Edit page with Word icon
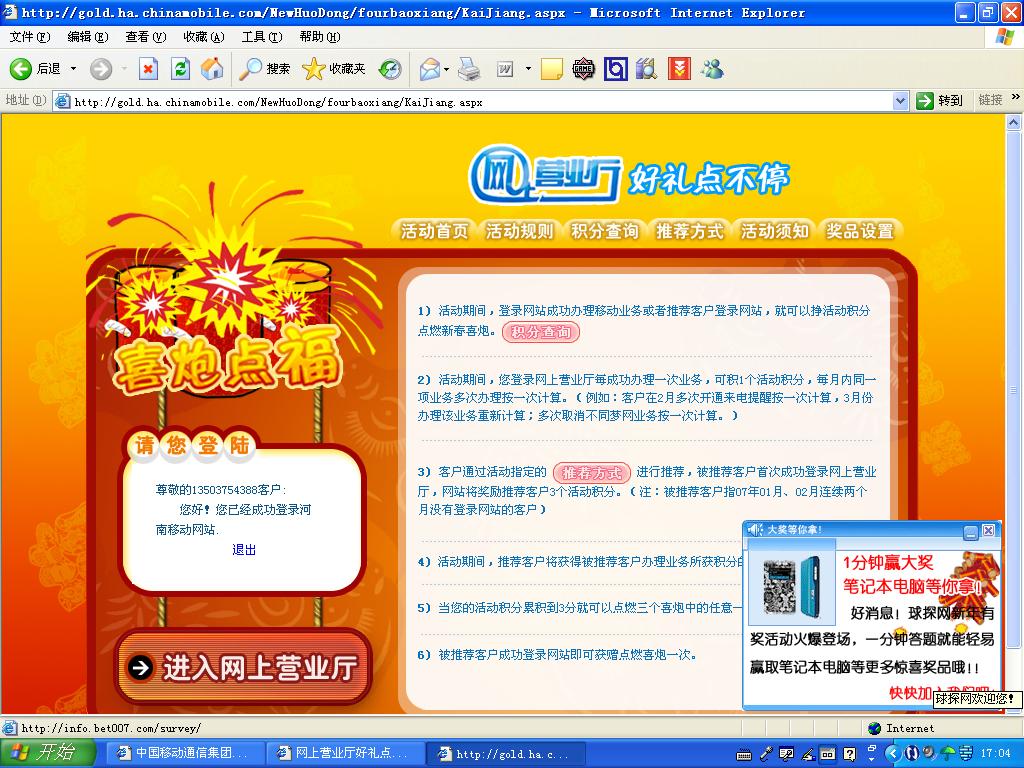Image resolution: width=1024 pixels, height=768 pixels. (505, 69)
